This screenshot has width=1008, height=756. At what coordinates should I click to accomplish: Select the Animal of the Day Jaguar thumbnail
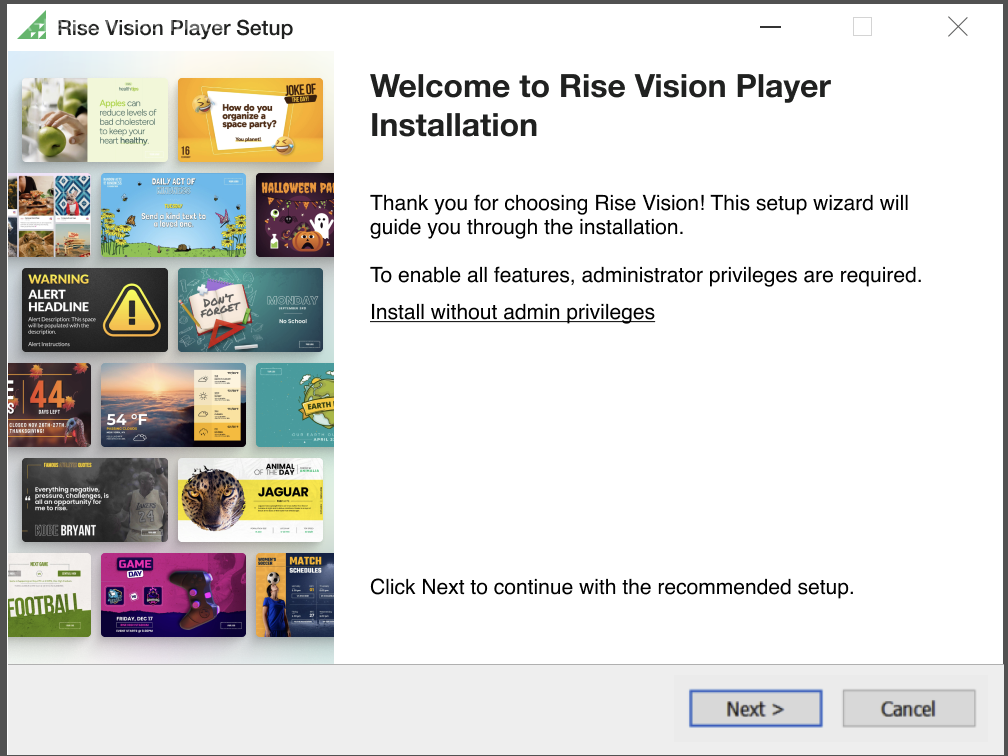[250, 500]
